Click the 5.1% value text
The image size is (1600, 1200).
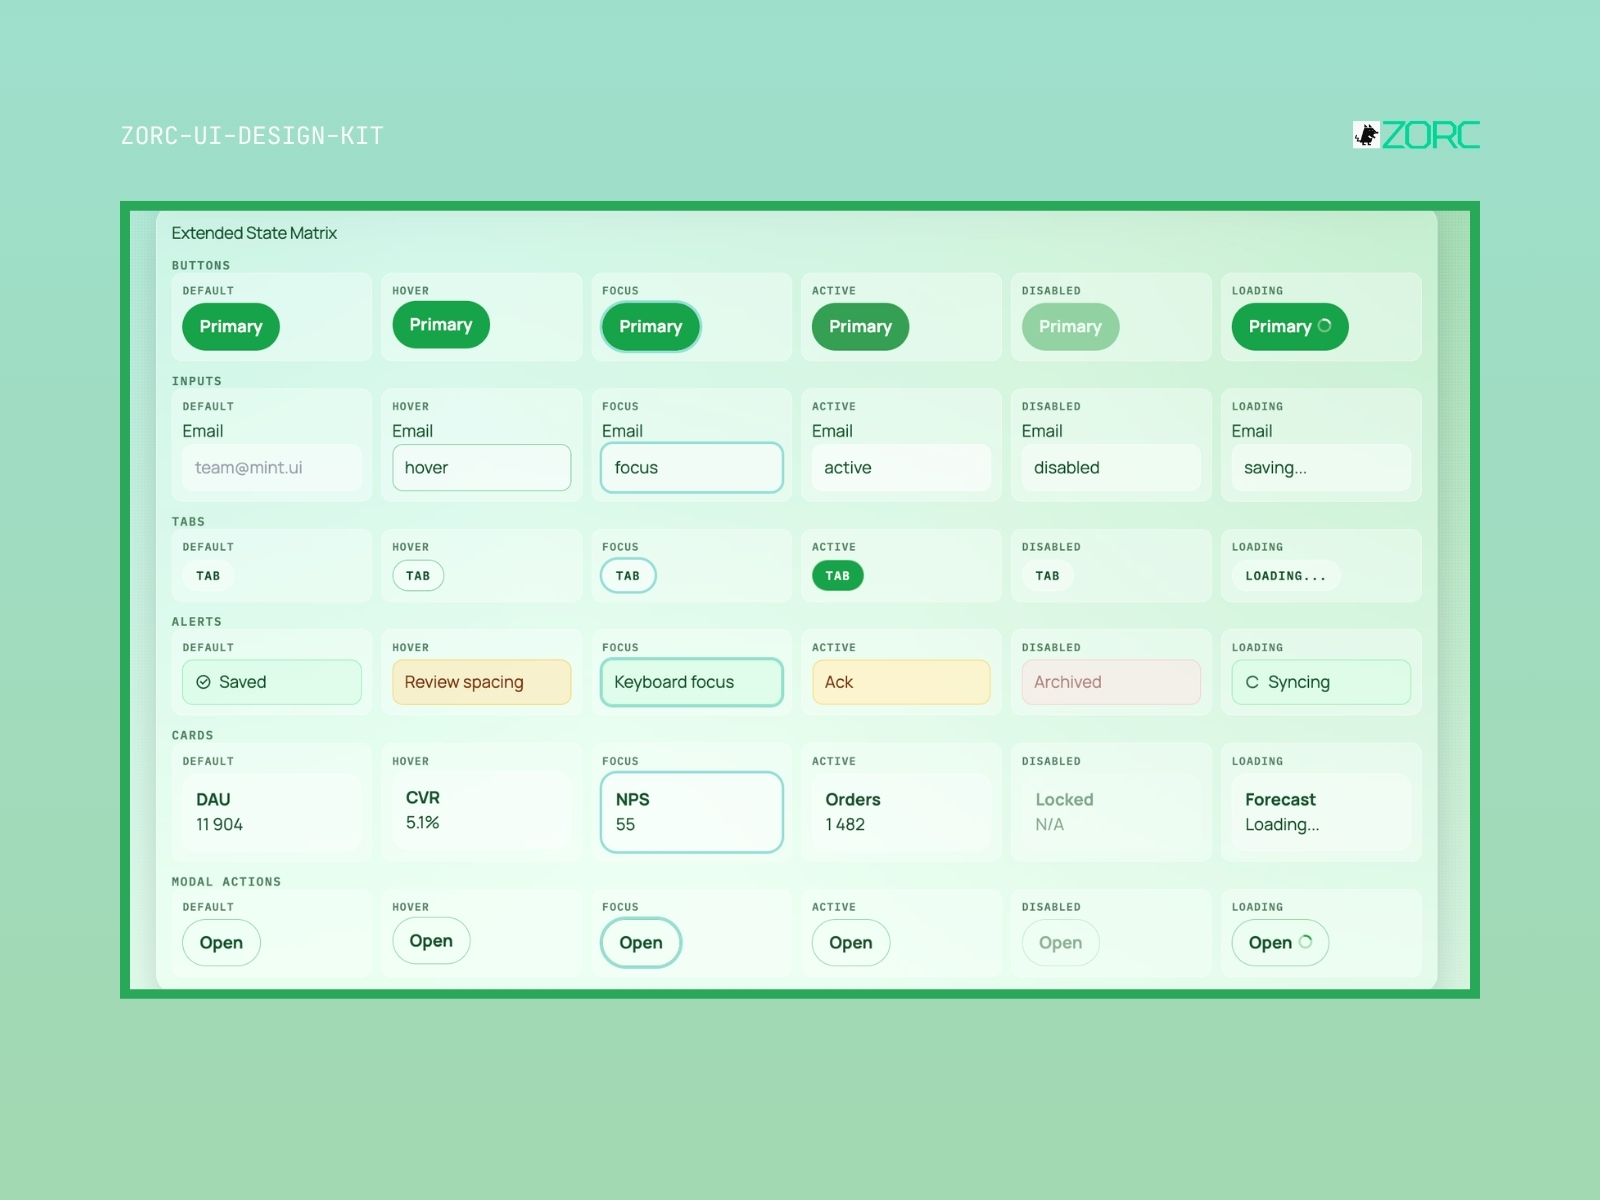click(423, 823)
